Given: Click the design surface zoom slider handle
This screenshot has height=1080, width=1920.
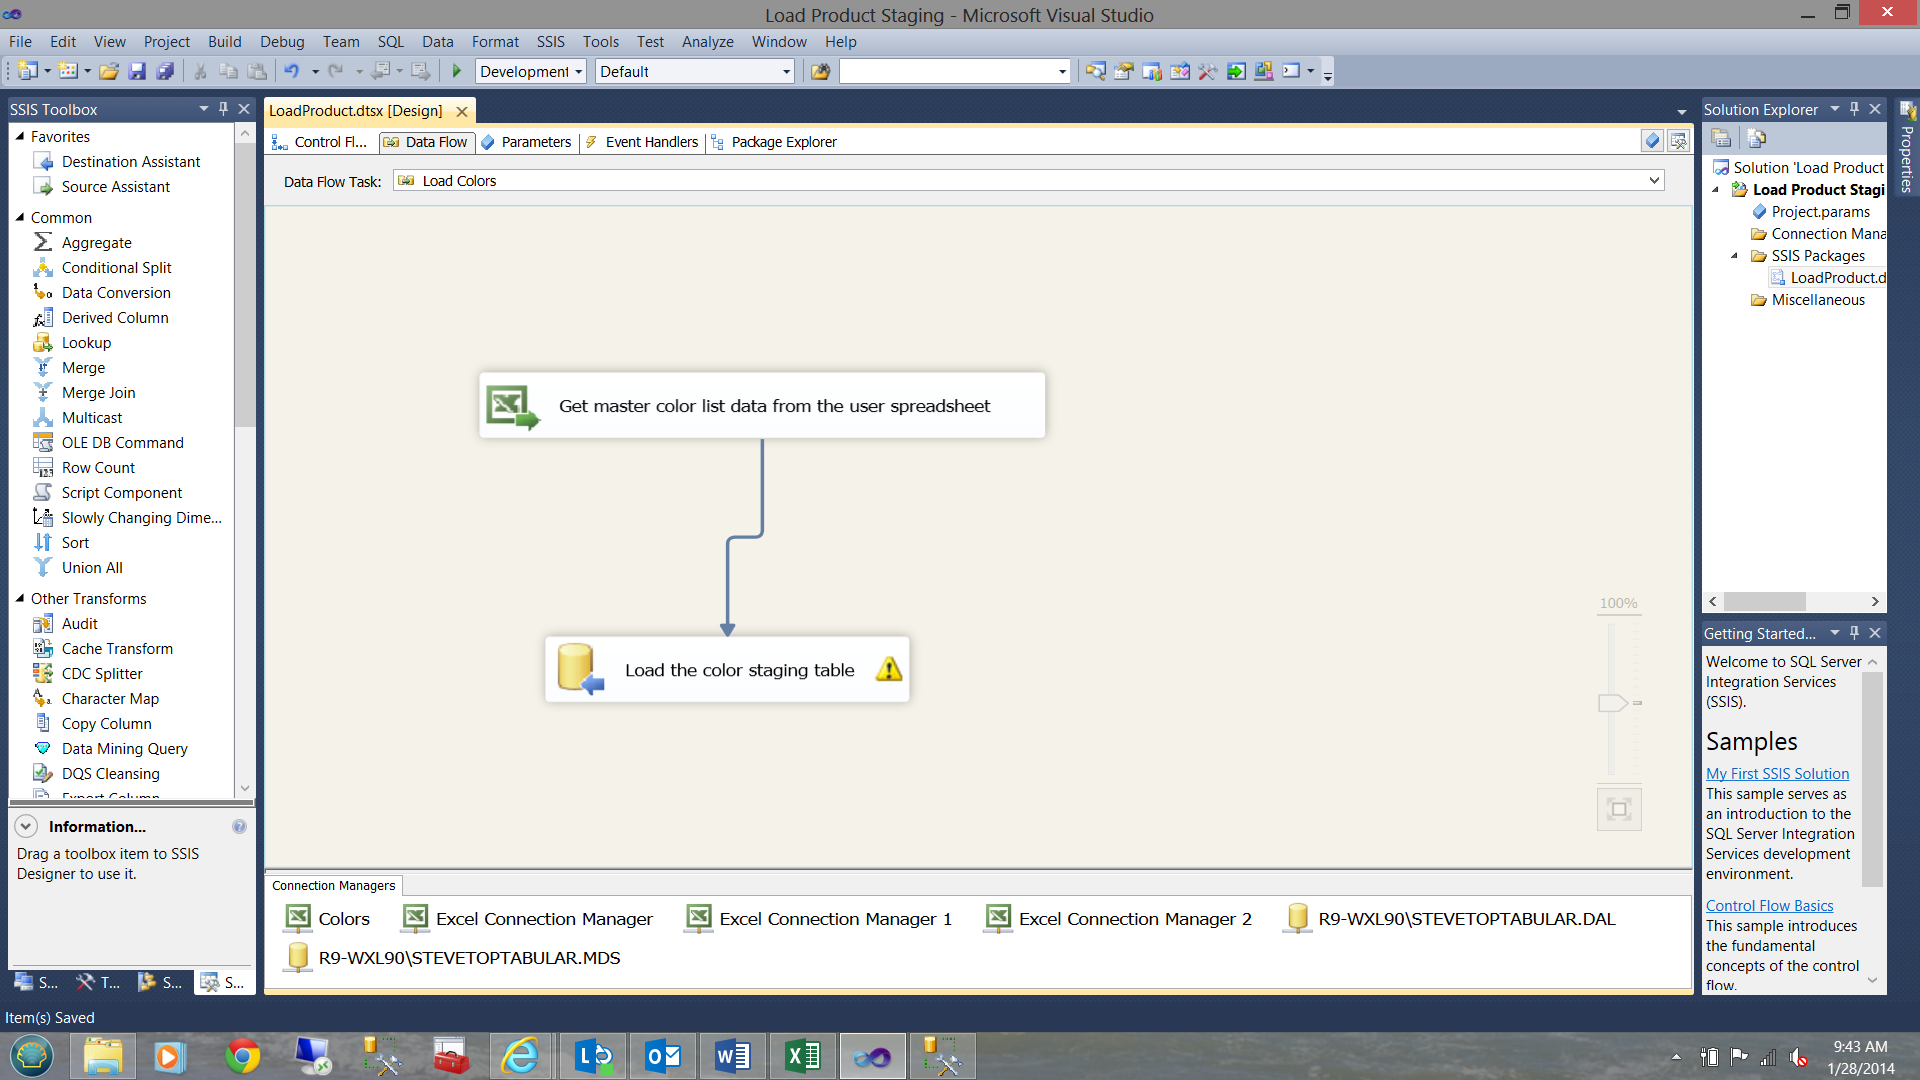Looking at the screenshot, I should (x=1612, y=703).
